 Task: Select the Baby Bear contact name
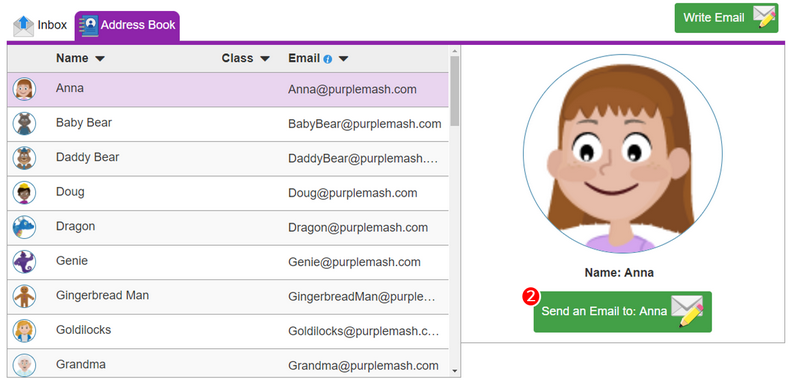[84, 122]
